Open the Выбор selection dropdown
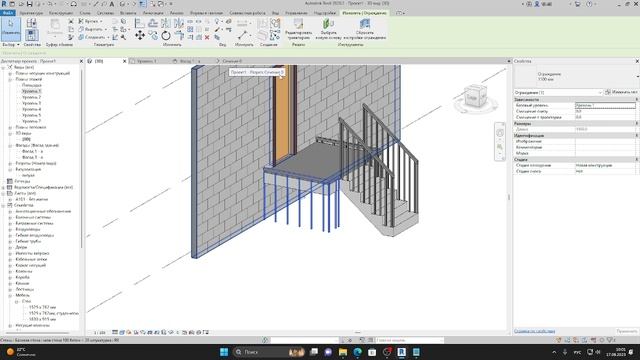Screen dimensions: 640x360 tap(11, 44)
